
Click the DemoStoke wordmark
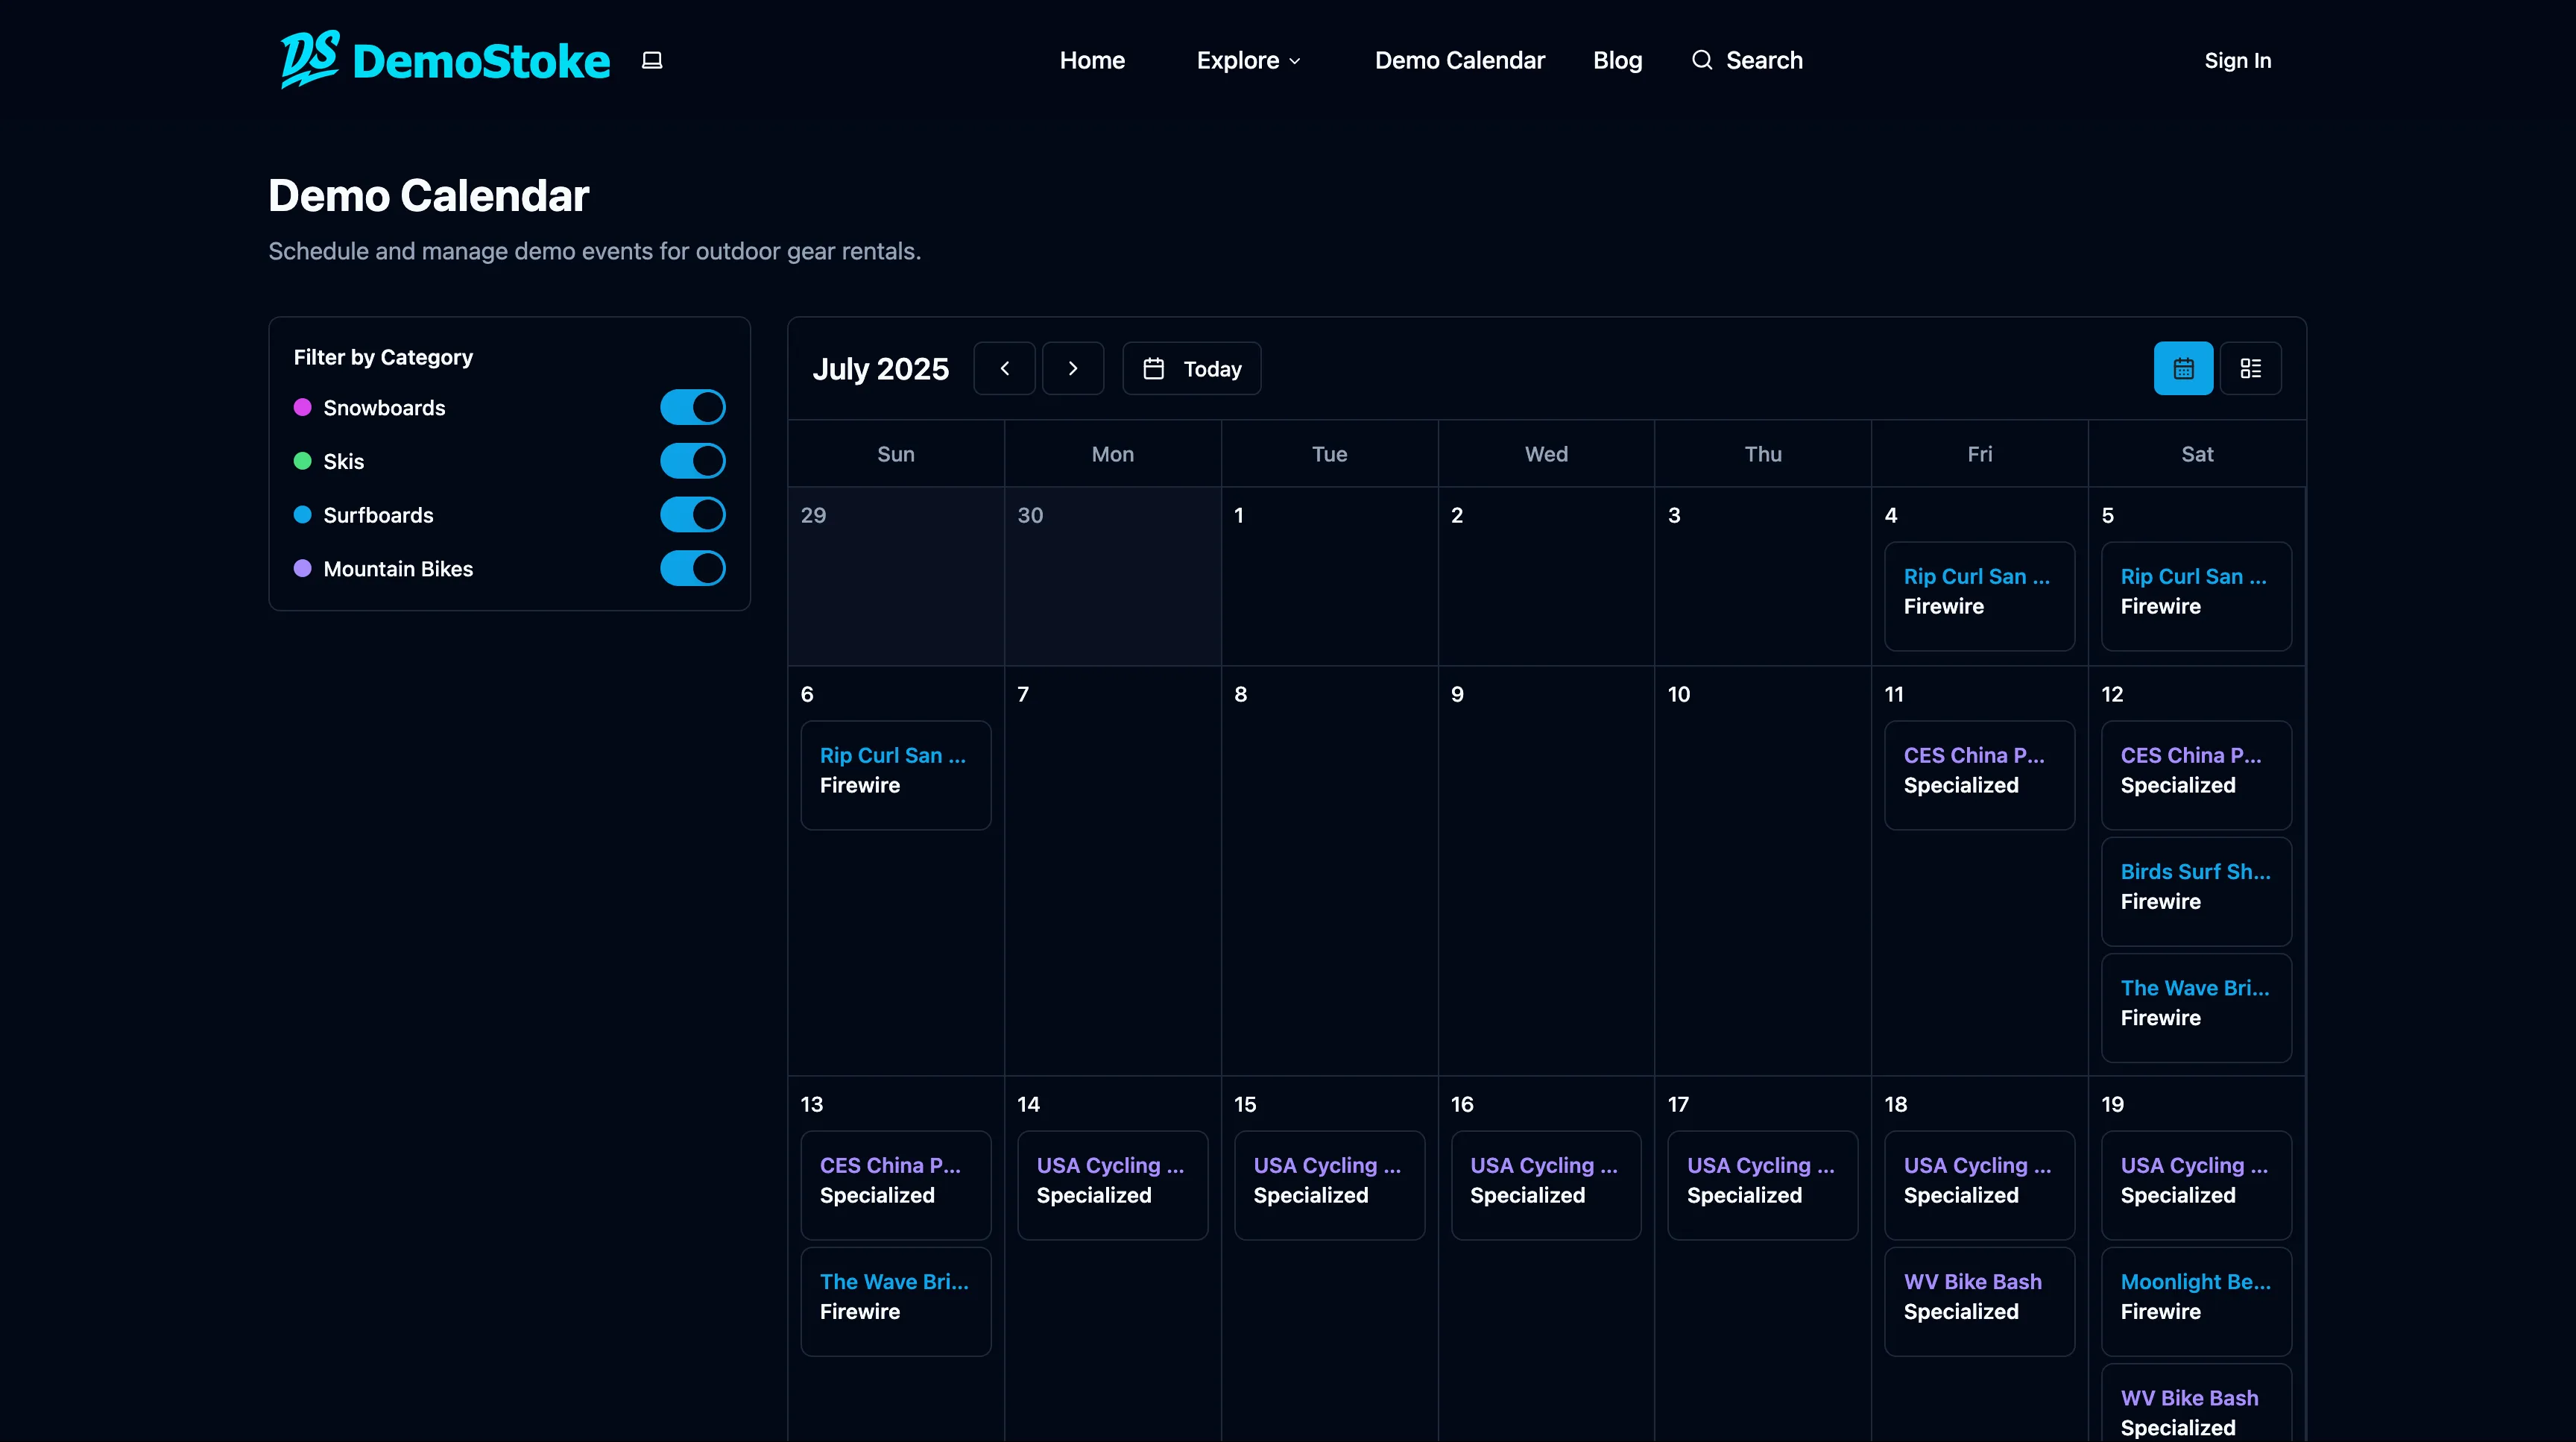(481, 61)
